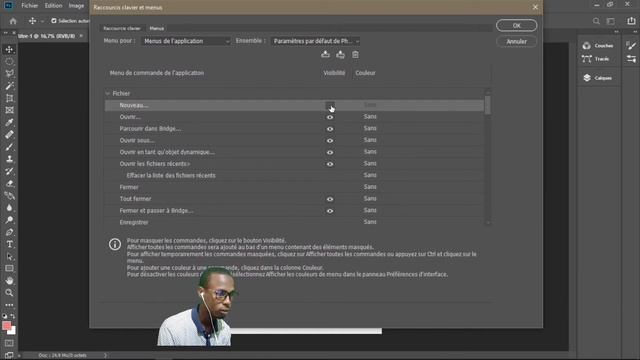Select the Move tool in the toolbar
640x360 pixels.
pos(9,49)
